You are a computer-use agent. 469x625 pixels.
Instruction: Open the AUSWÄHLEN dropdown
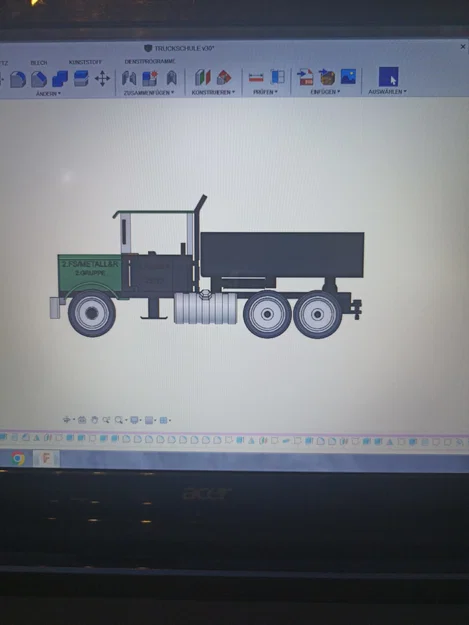click(x=387, y=92)
